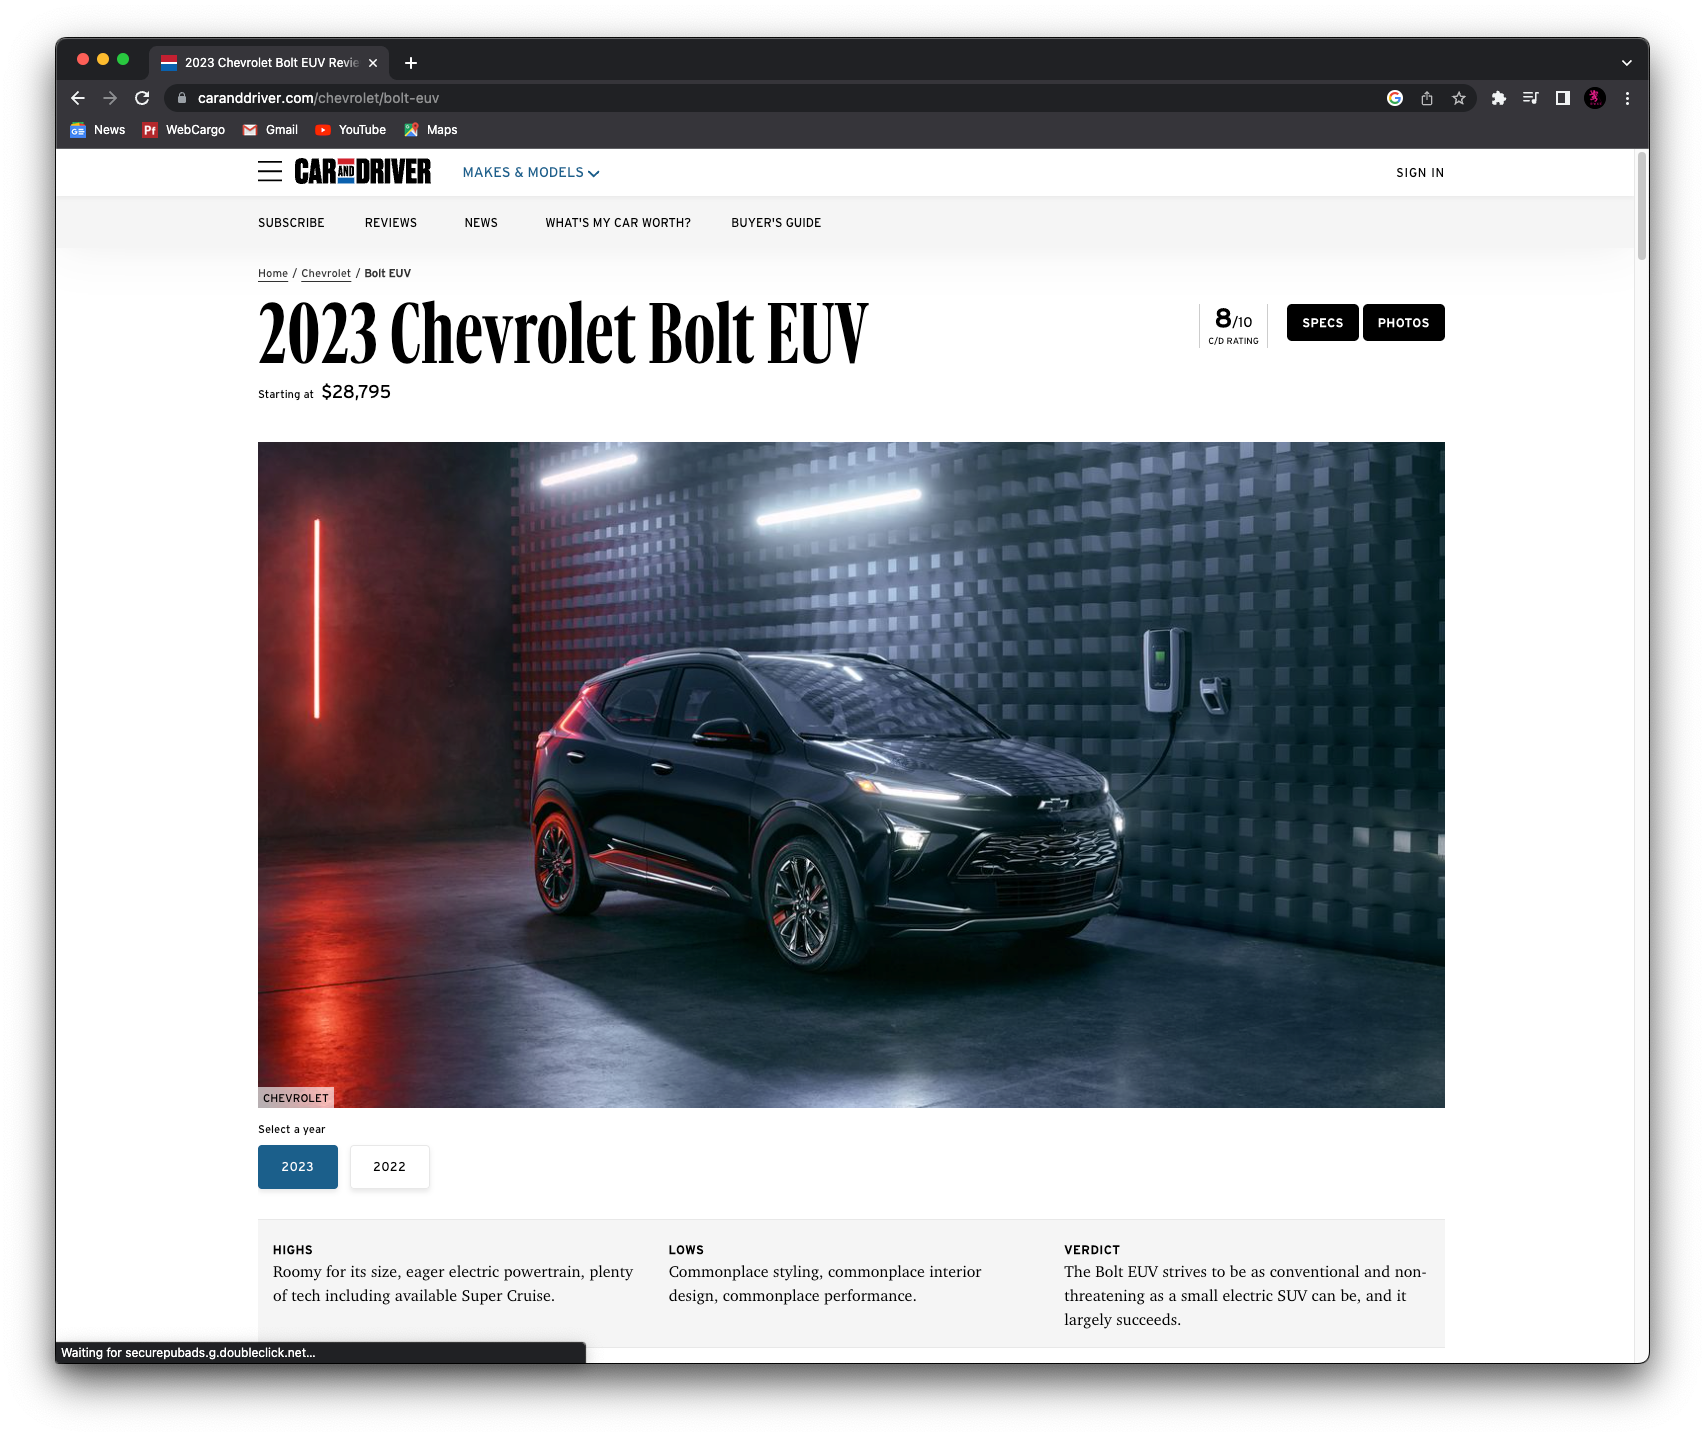
Task: Open the media control icon
Action: 1530,98
